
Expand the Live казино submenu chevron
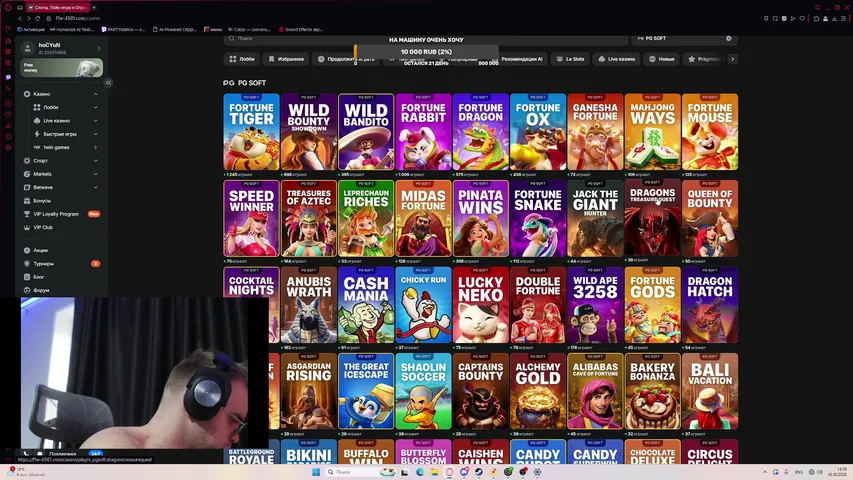96,121
